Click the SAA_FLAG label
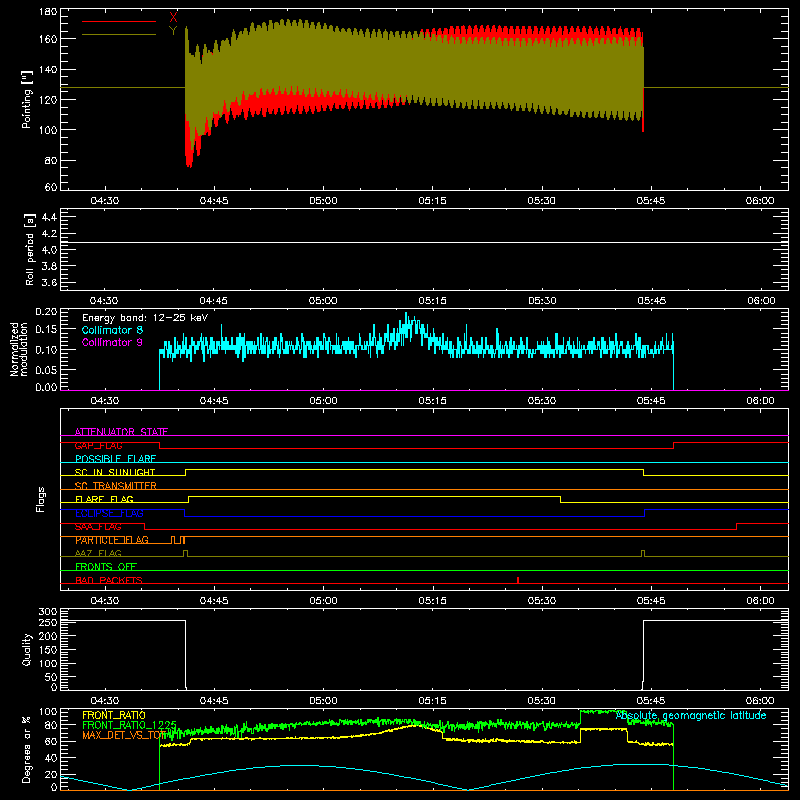This screenshot has height=800, width=800. coord(98,527)
